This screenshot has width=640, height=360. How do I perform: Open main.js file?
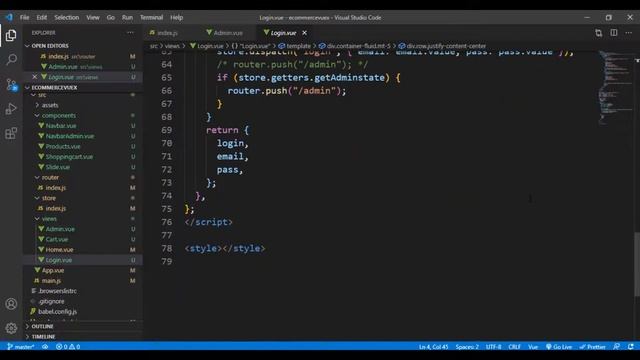(x=51, y=281)
